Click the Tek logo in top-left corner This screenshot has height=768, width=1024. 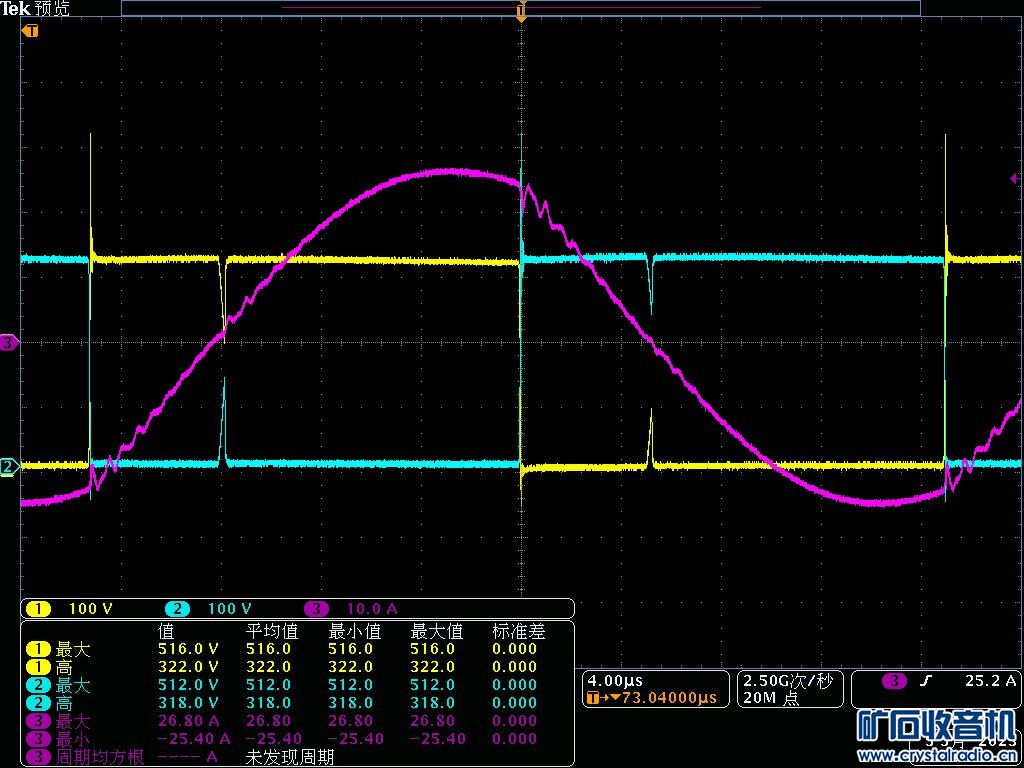[16, 9]
